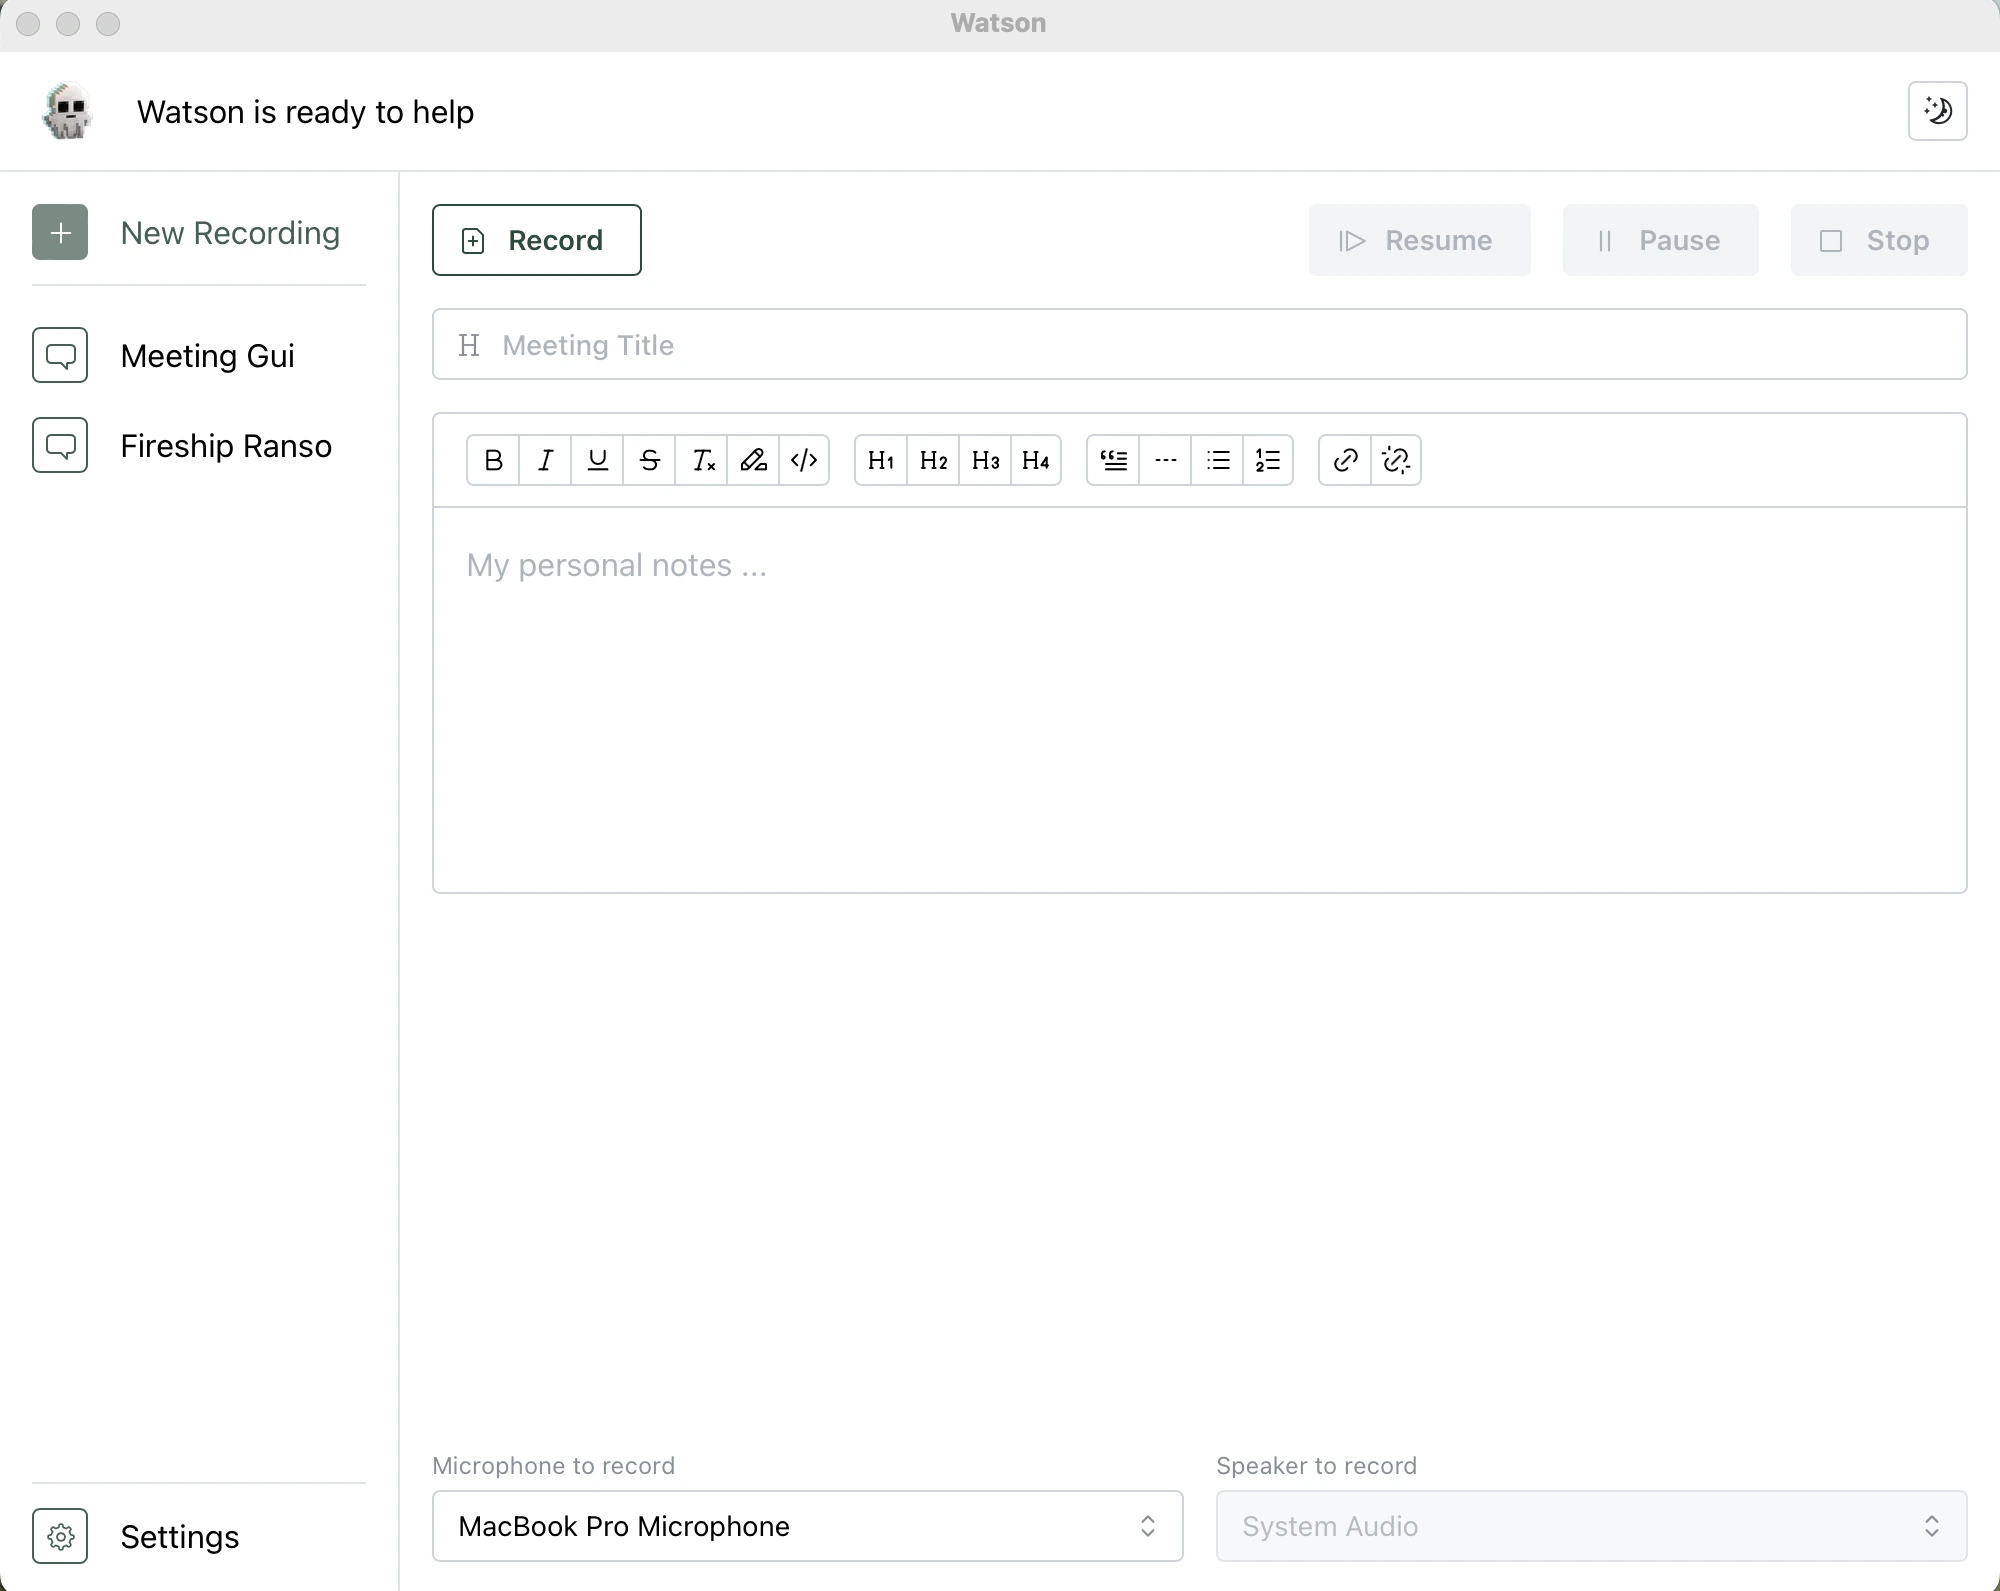Click the Record button

(537, 239)
